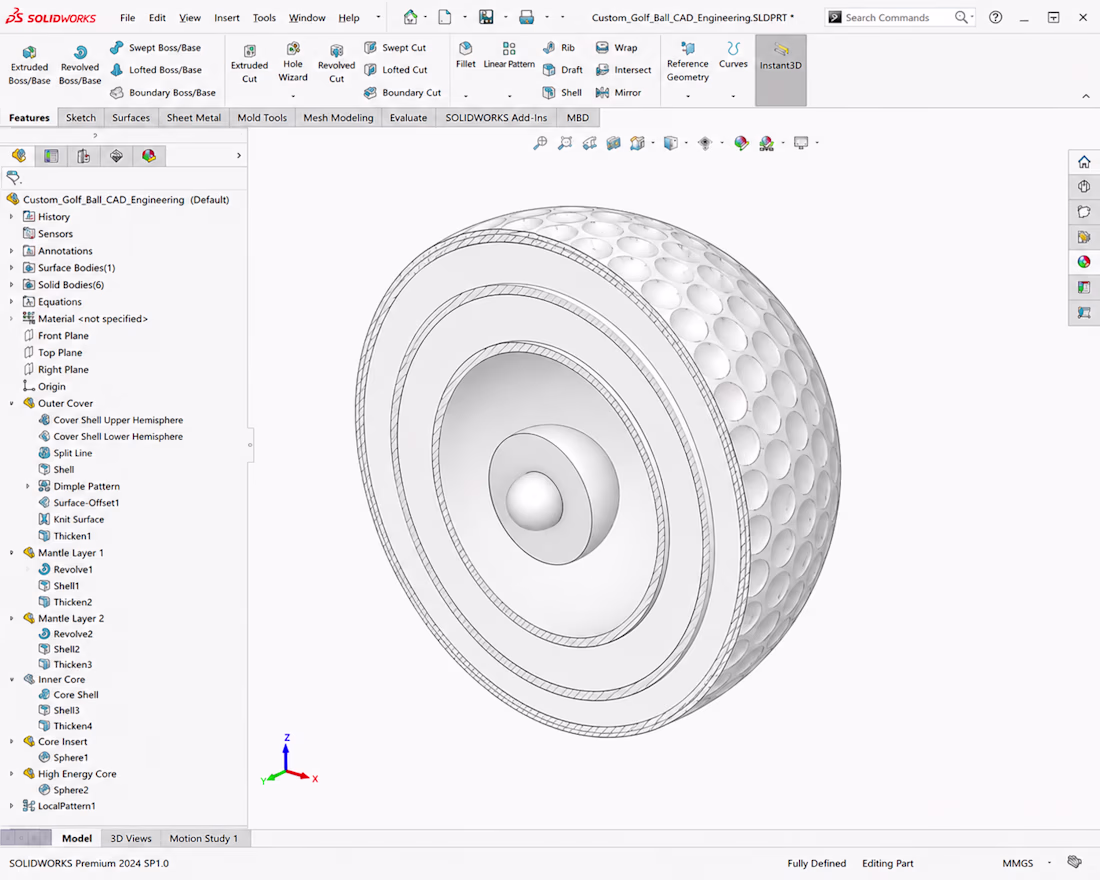Open the Insert menu
This screenshot has height=880, width=1100.
(227, 18)
